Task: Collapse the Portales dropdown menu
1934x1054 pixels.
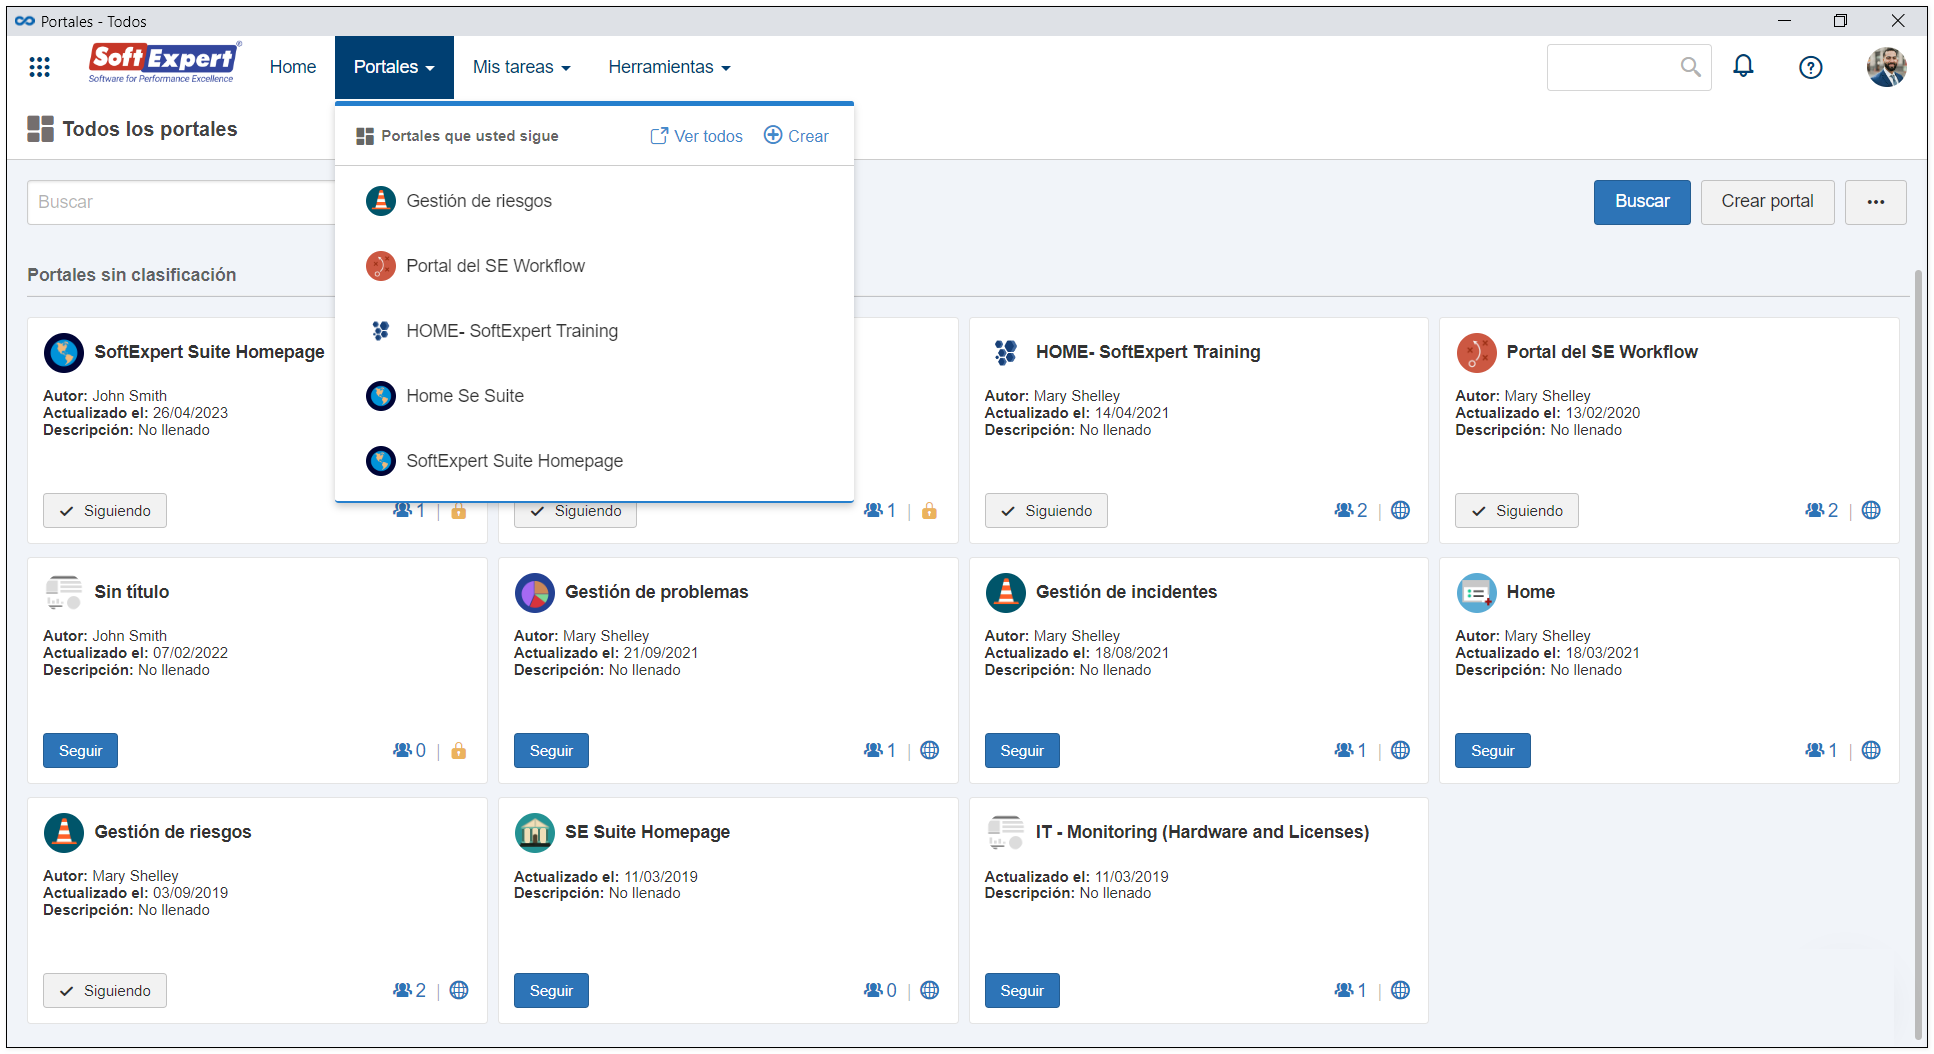Action: click(394, 67)
